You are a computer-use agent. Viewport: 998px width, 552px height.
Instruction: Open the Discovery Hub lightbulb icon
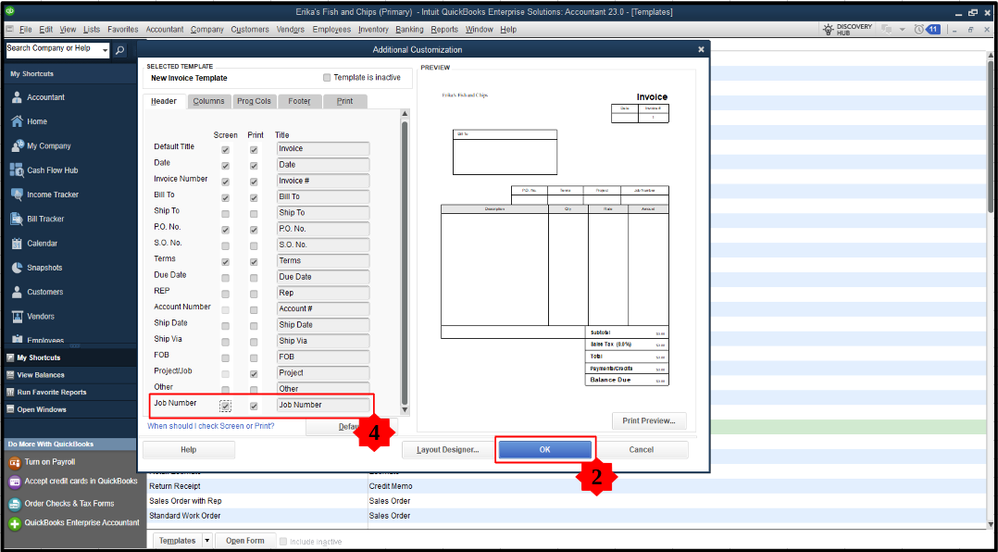[828, 29]
